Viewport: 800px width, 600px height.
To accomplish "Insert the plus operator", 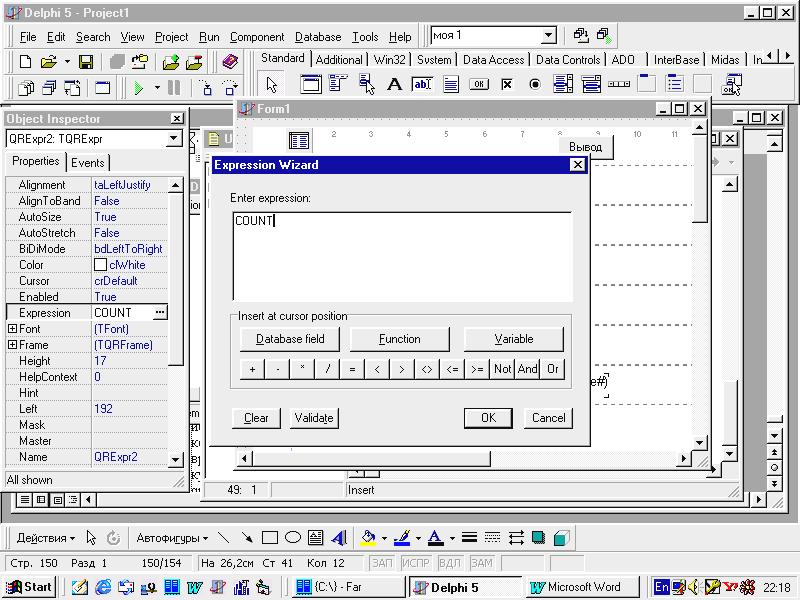I will pyautogui.click(x=253, y=369).
